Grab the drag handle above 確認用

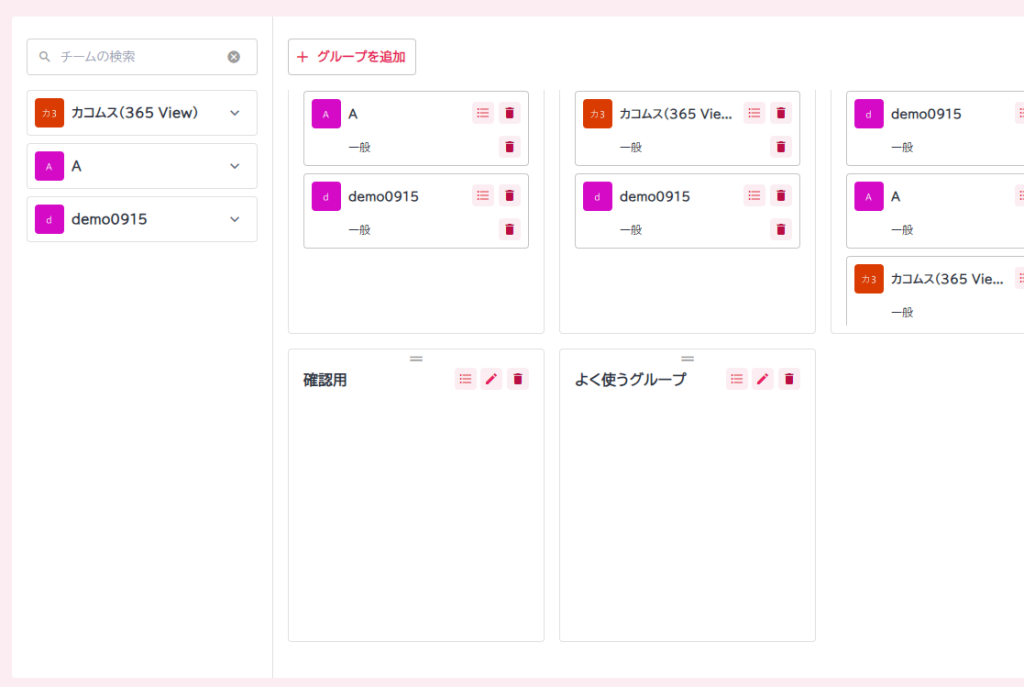[416, 358]
